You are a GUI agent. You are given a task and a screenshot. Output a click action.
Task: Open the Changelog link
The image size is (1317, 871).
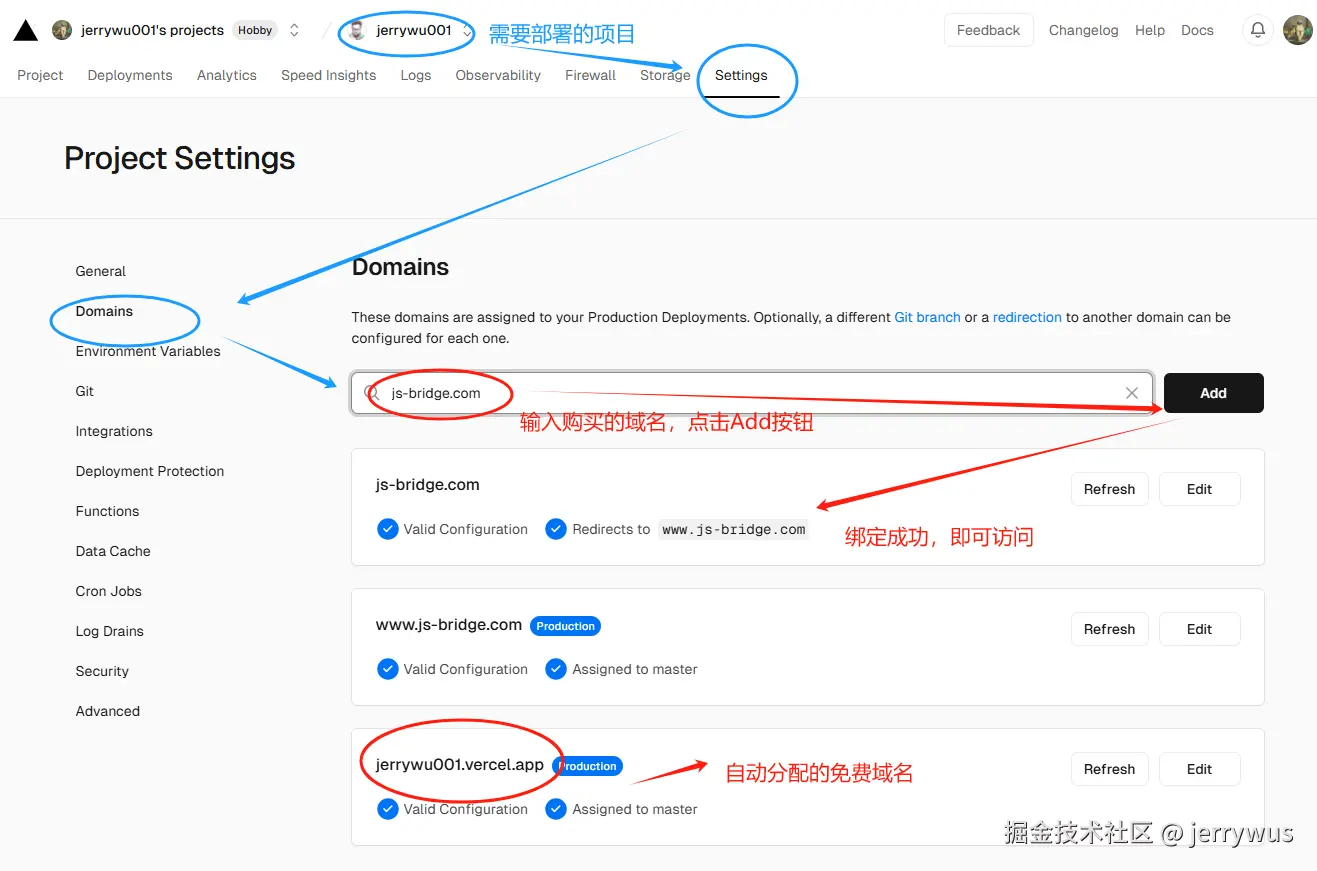click(x=1083, y=30)
